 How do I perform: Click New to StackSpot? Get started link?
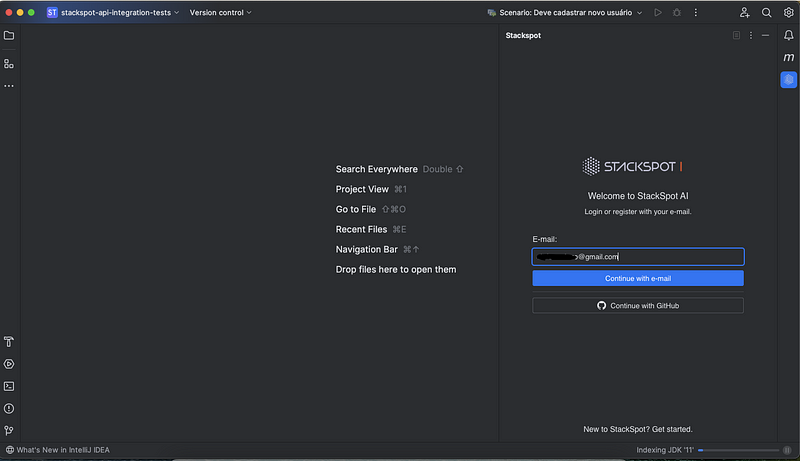[x=638, y=429]
